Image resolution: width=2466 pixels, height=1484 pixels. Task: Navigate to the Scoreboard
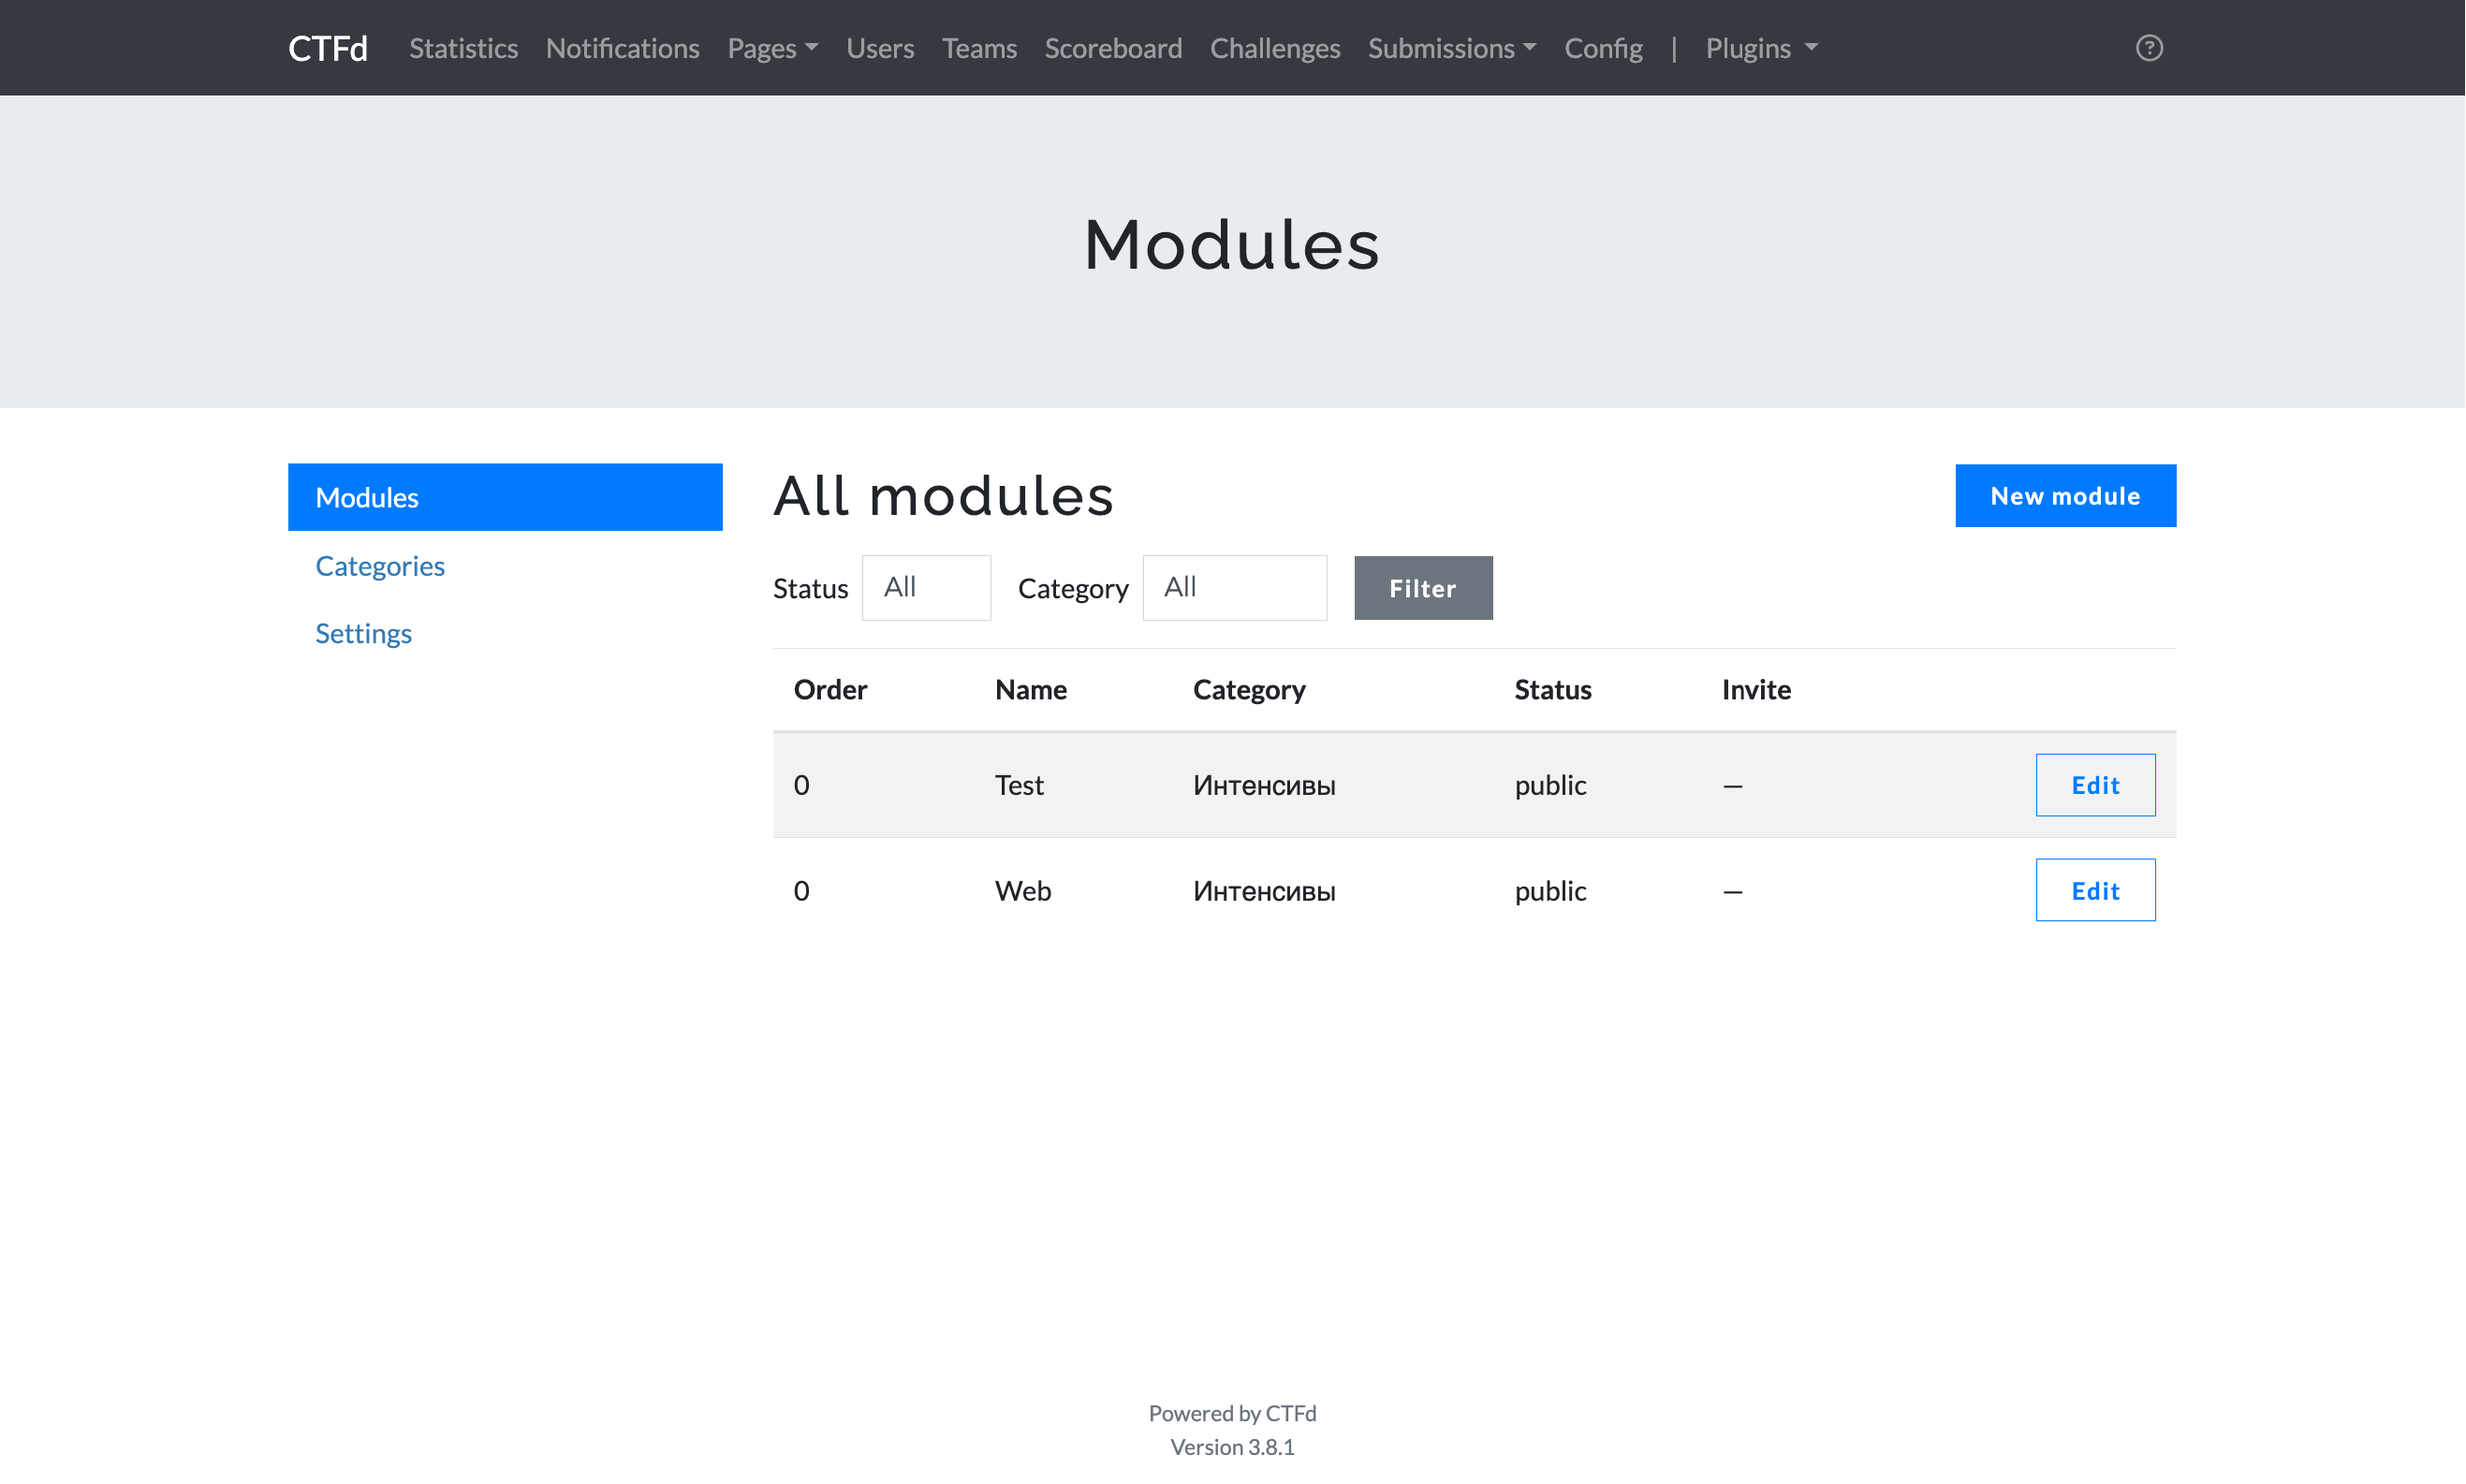(x=1113, y=48)
